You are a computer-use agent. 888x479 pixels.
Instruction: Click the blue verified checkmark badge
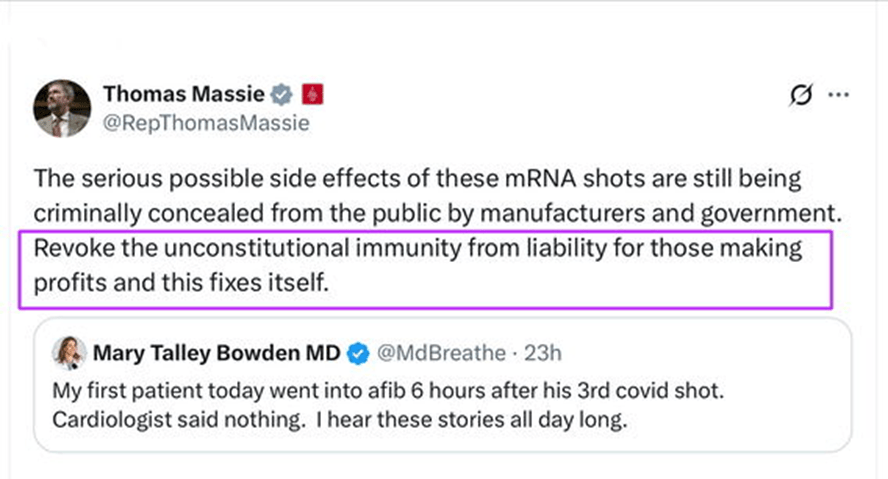click(356, 353)
